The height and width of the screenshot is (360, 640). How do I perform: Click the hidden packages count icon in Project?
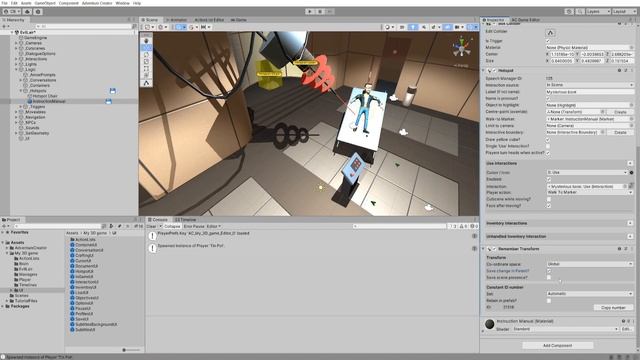click(139, 226)
